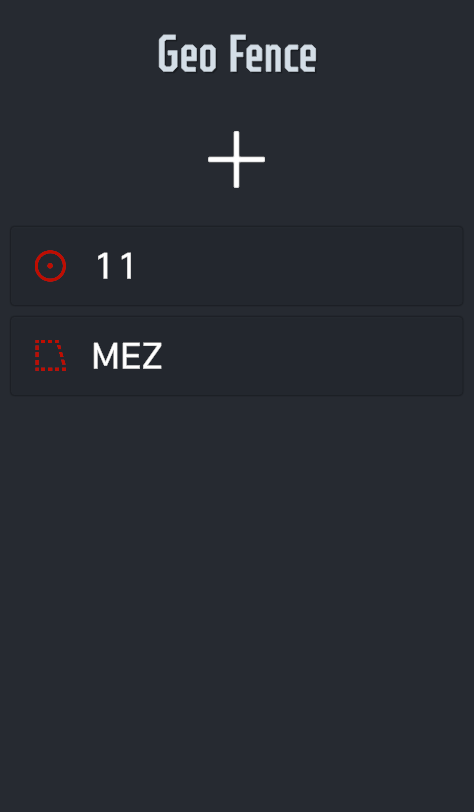Tap the white cross to create fence
Viewport: 474px width, 812px height.
237,160
